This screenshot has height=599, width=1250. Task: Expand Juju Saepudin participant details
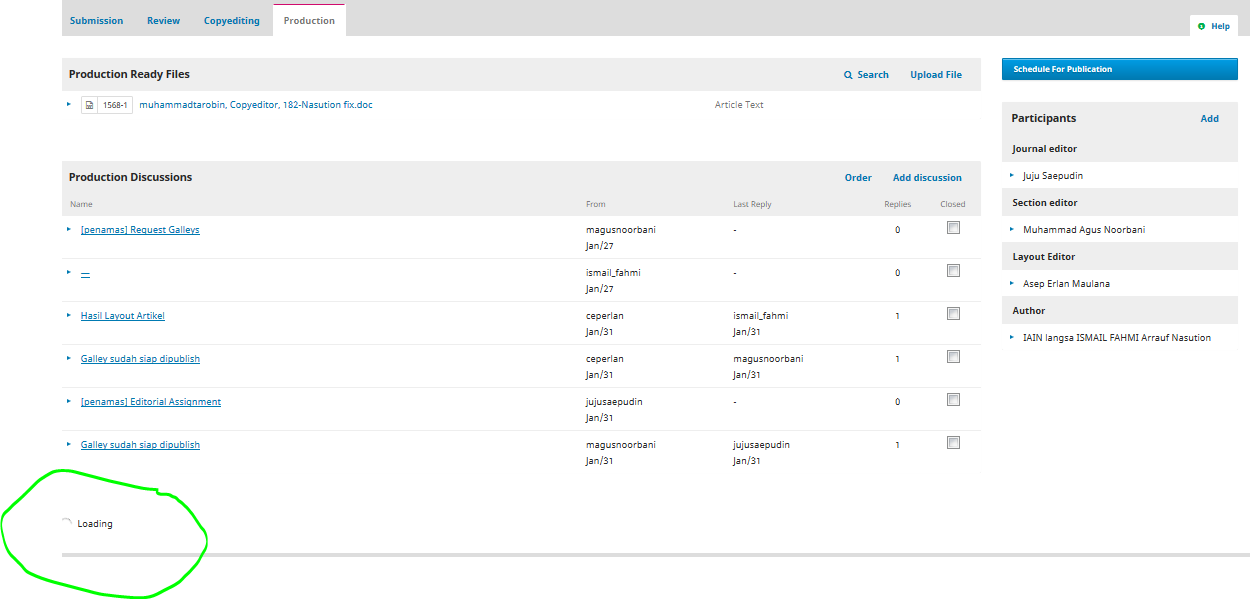[1012, 175]
